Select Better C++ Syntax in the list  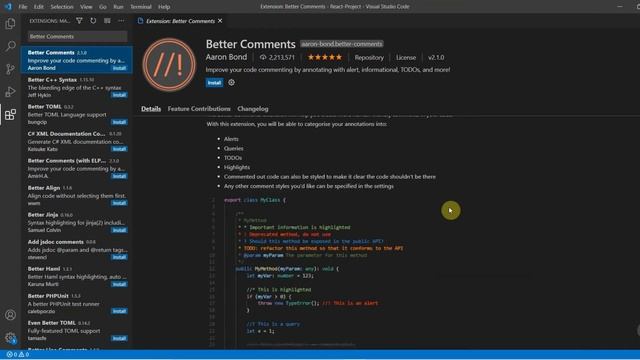[77, 87]
